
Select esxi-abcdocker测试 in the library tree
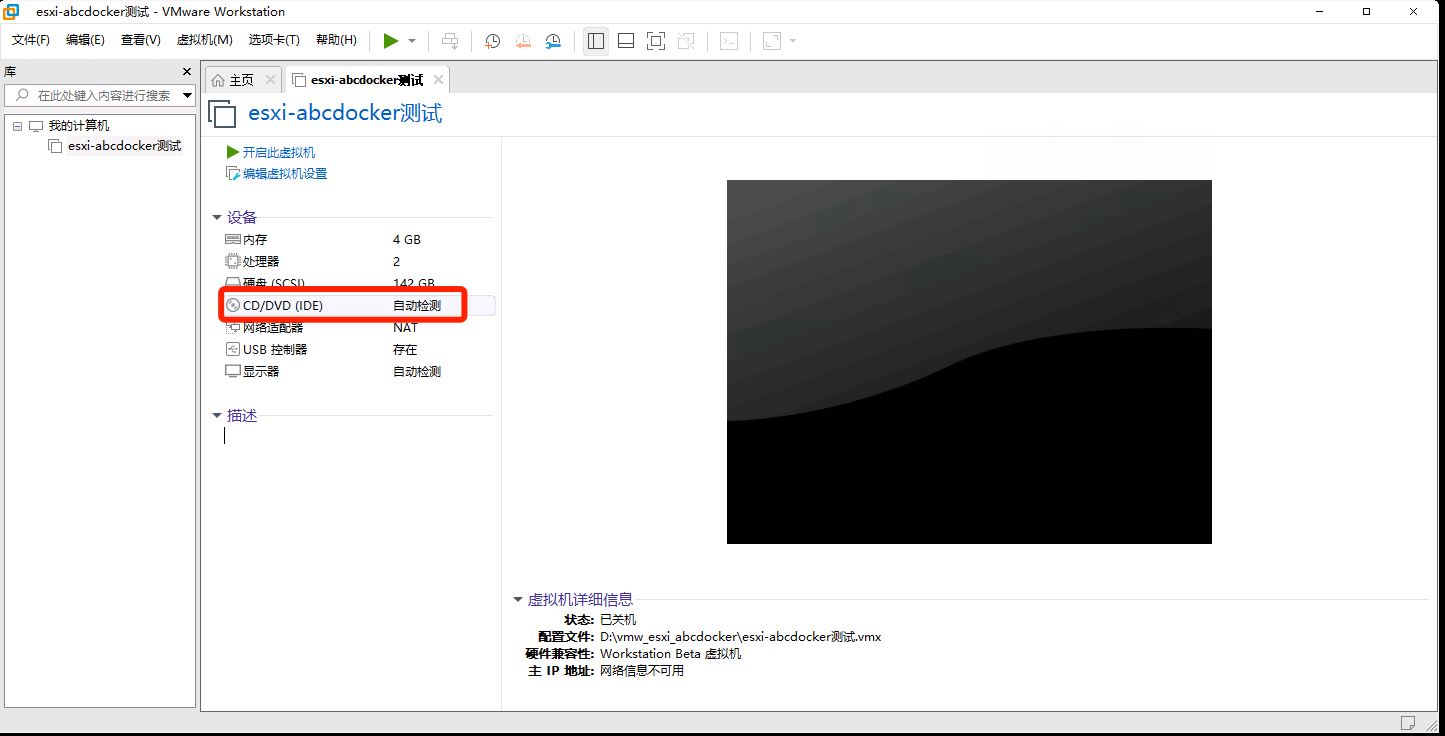coord(124,146)
